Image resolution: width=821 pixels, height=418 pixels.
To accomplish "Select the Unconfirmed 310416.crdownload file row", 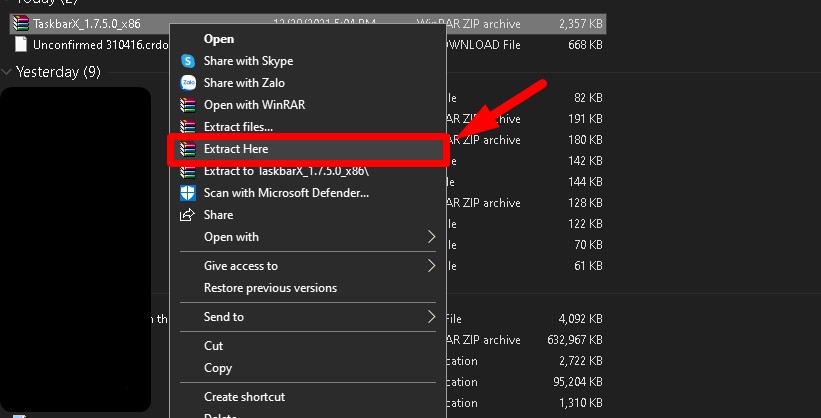I will coord(92,45).
